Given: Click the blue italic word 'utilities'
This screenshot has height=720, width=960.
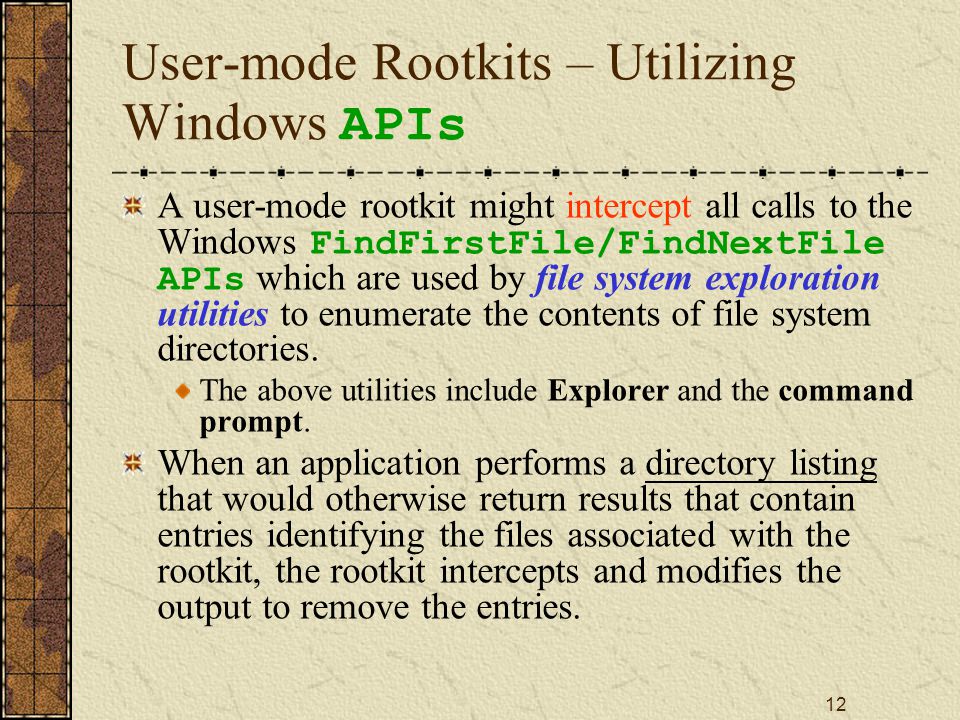Looking at the screenshot, I should 212,314.
